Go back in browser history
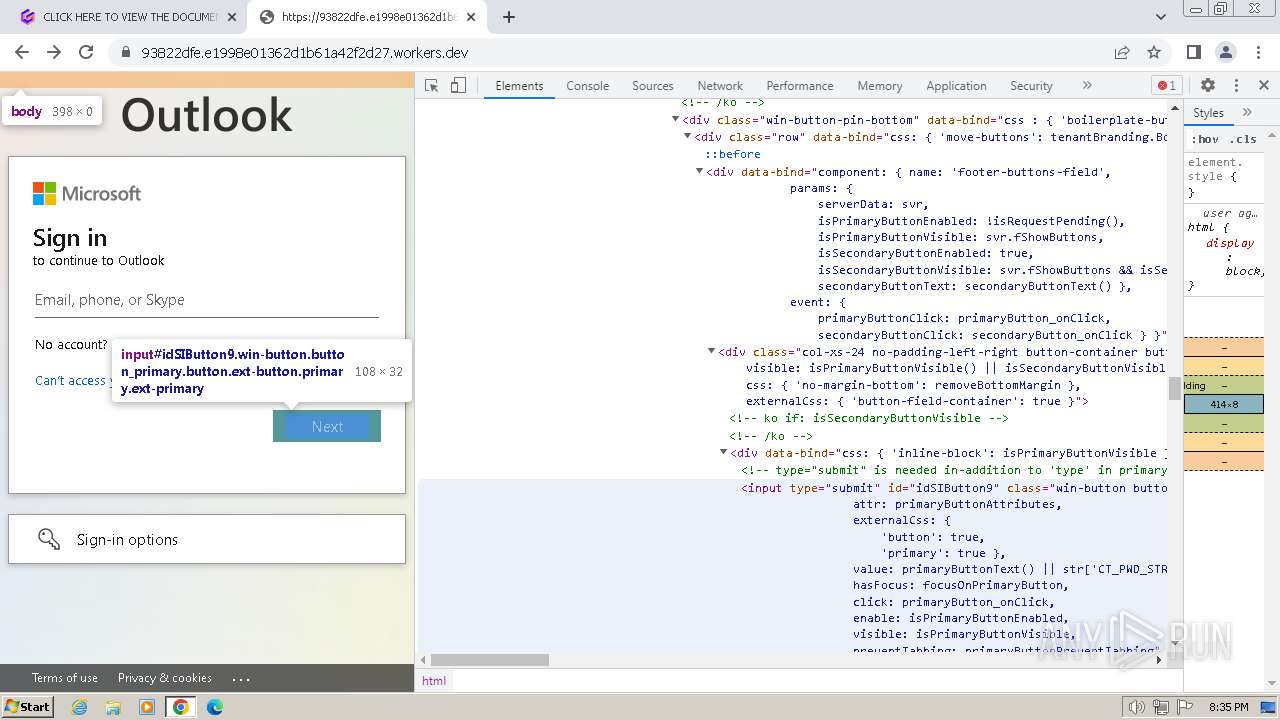Screen dimensions: 1280x720 [22, 52]
